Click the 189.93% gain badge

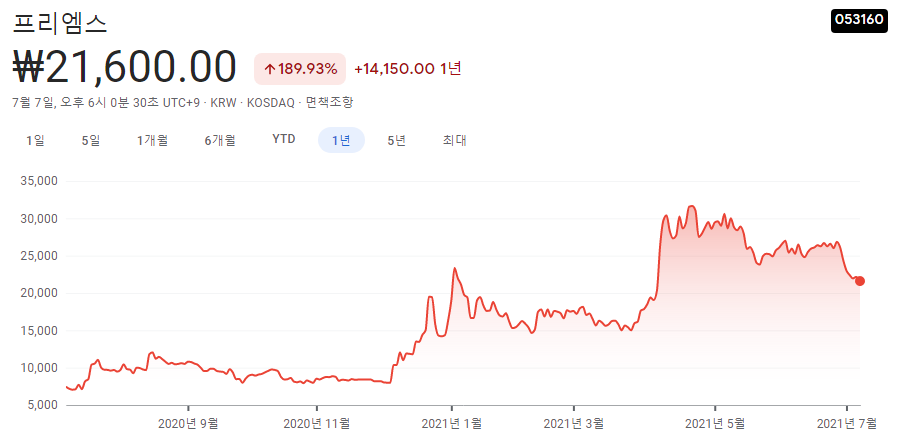point(300,69)
